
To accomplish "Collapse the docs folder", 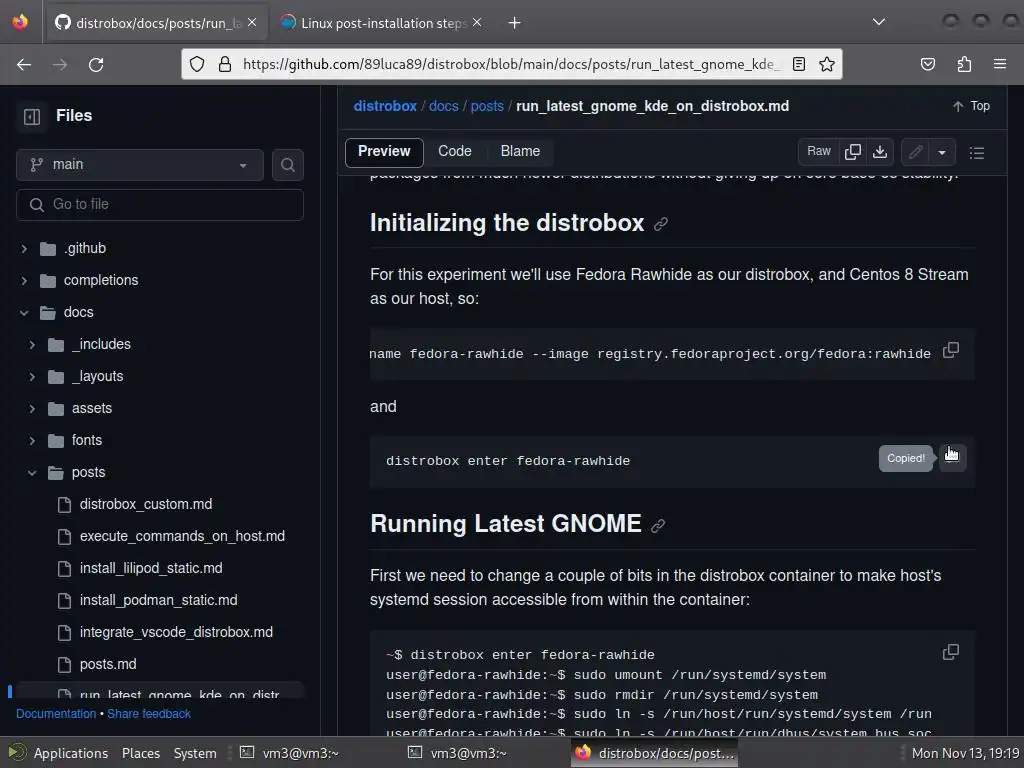I will (x=24, y=313).
